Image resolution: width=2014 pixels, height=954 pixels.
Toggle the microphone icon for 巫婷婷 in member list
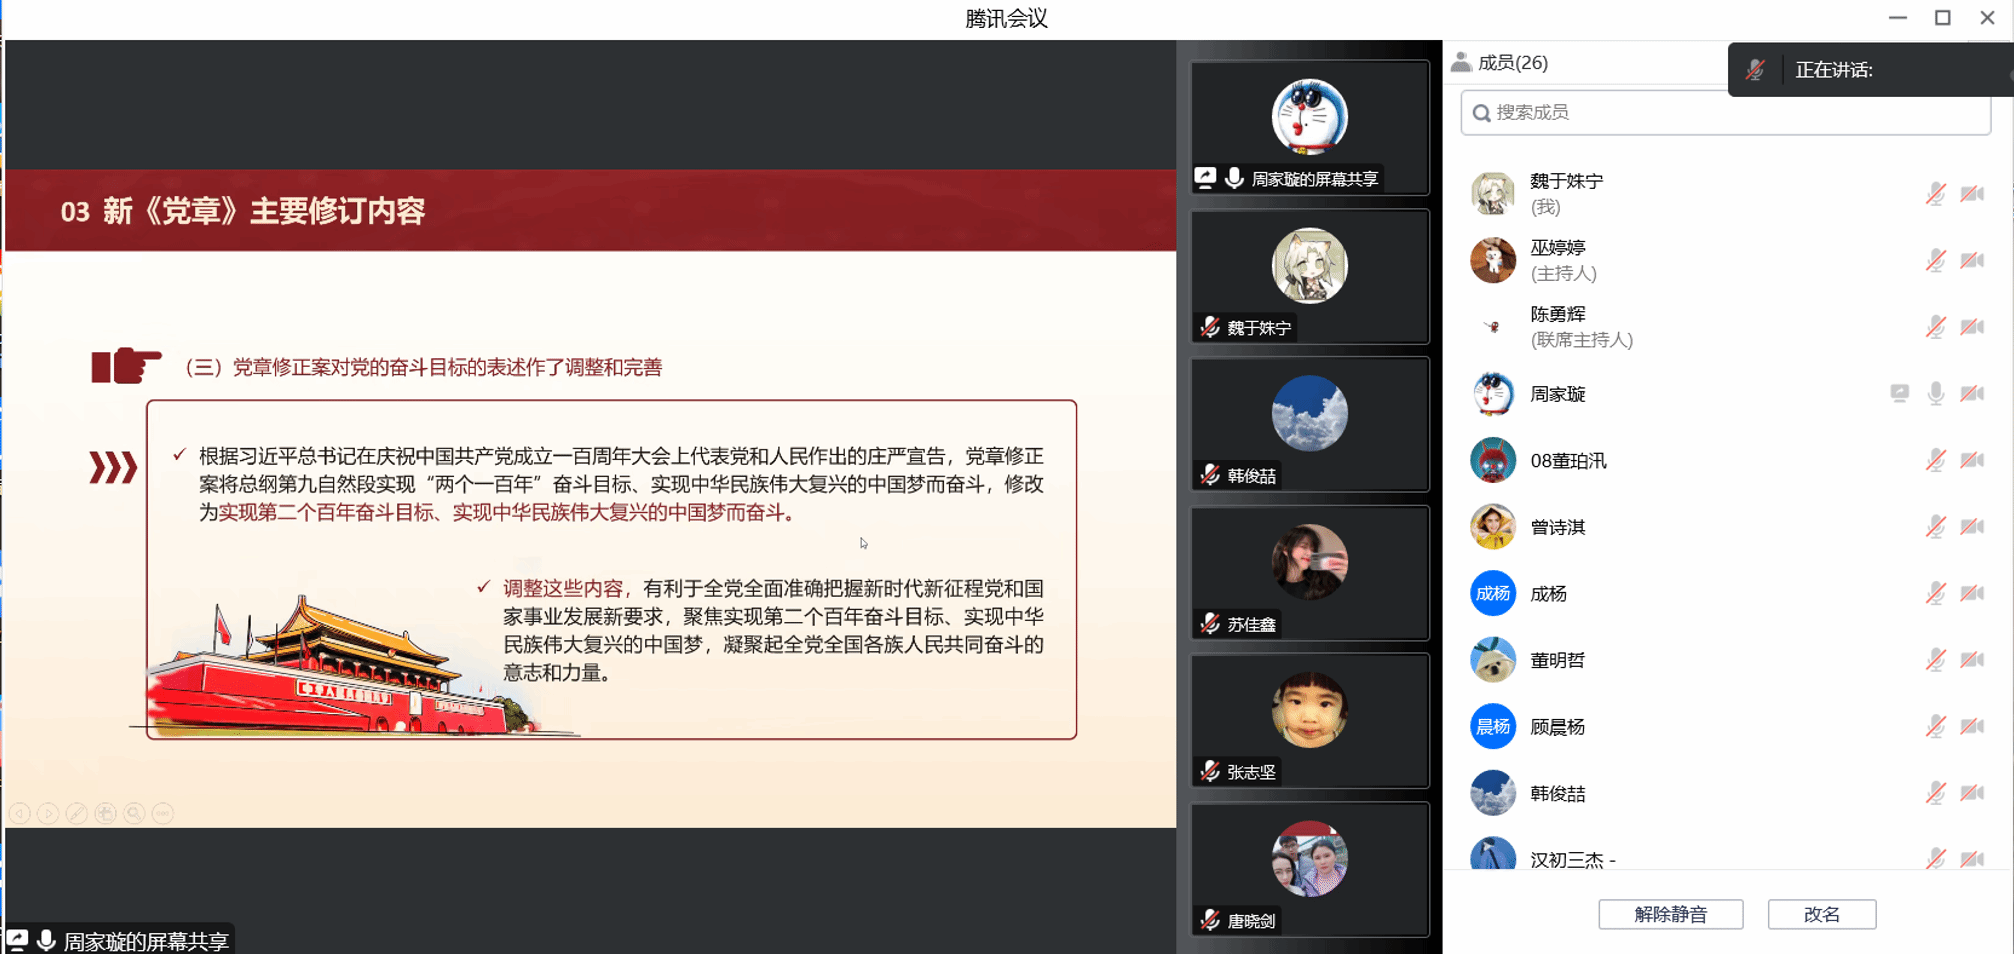tap(1935, 261)
